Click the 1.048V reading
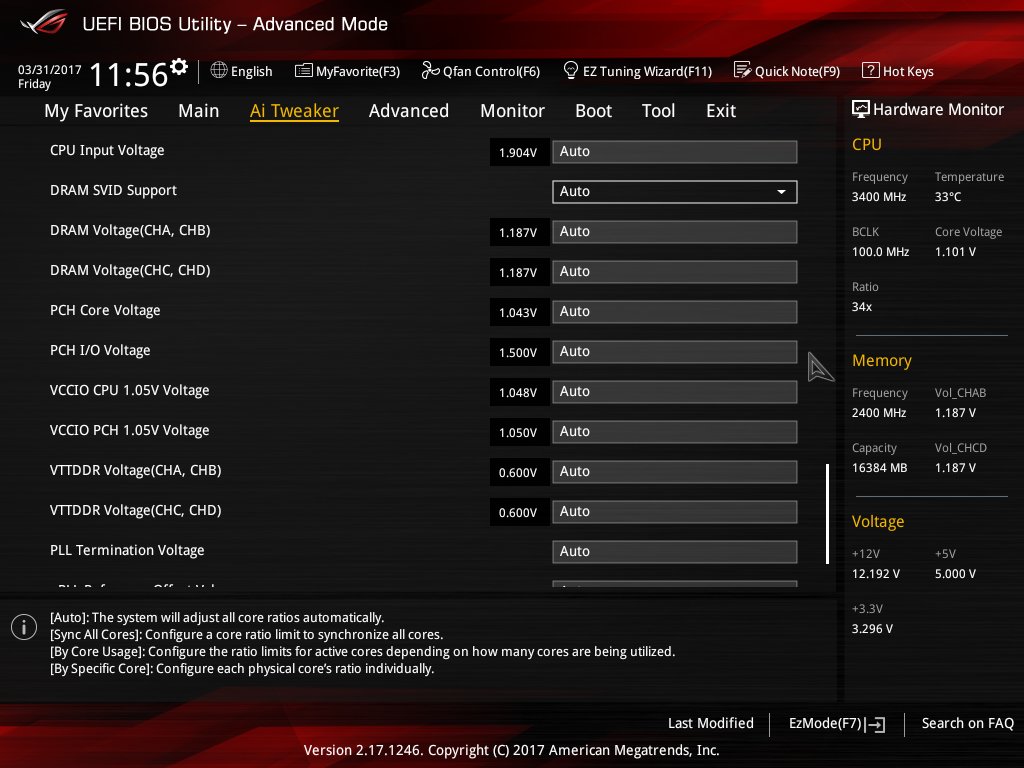The image size is (1024, 768). coord(518,392)
